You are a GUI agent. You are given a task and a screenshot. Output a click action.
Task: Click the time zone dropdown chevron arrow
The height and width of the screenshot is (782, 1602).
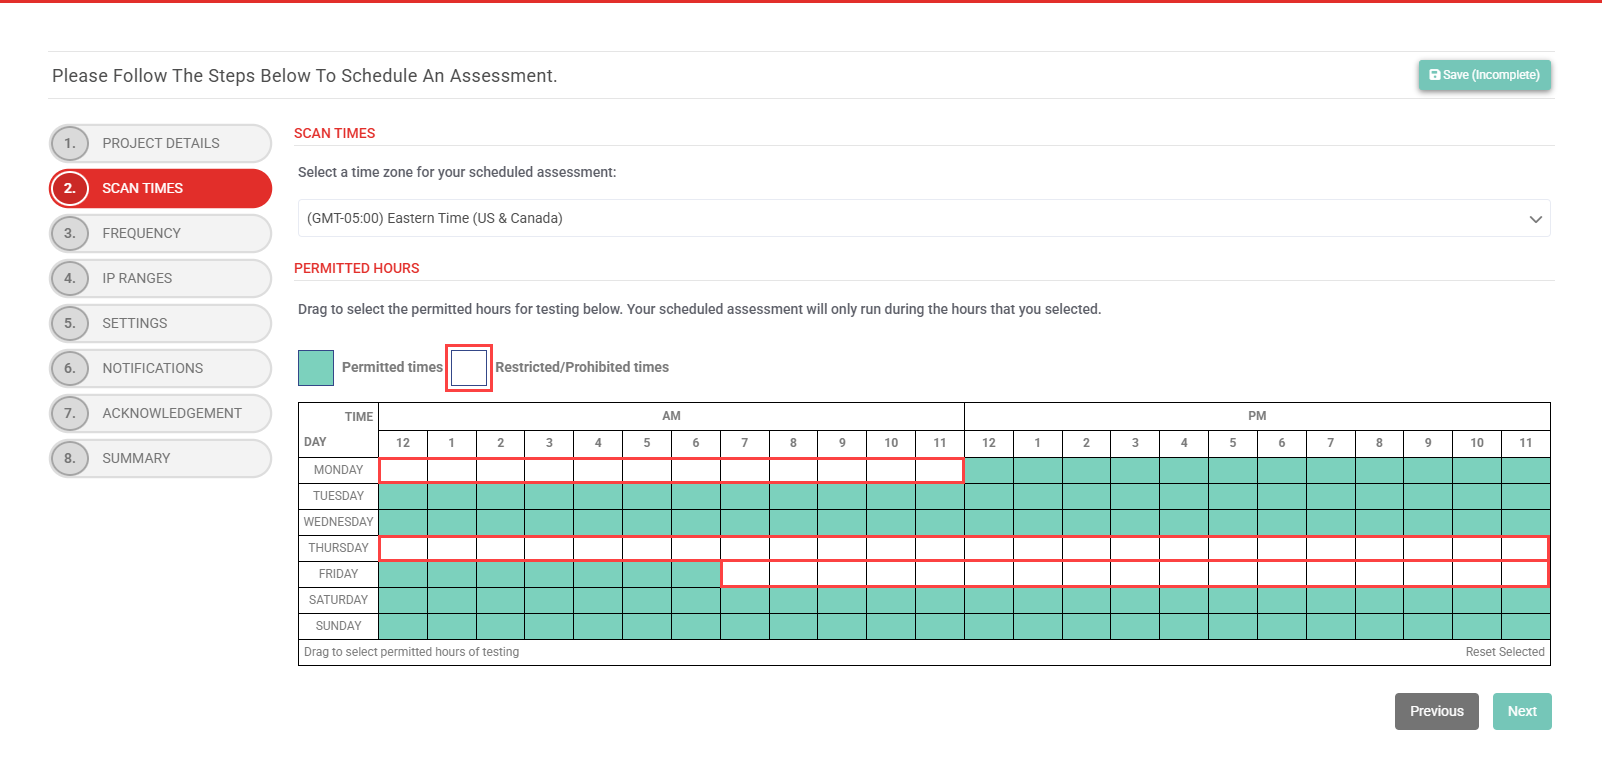[1535, 219]
